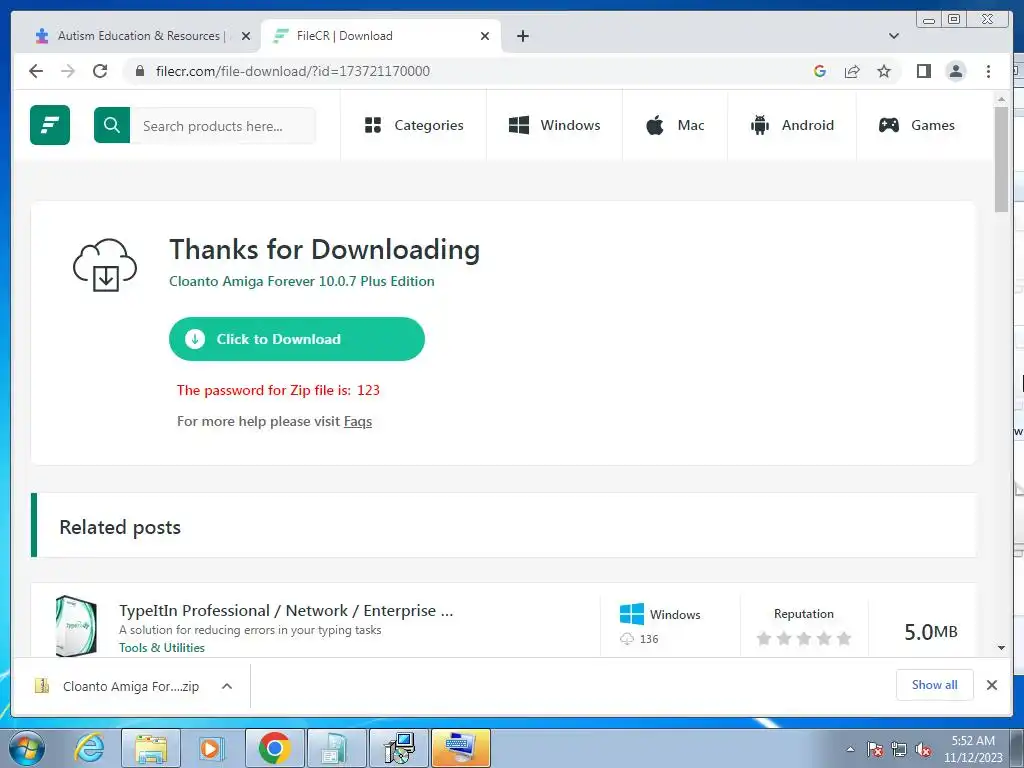
Task: Click the FileCR logo
Action: [x=50, y=125]
